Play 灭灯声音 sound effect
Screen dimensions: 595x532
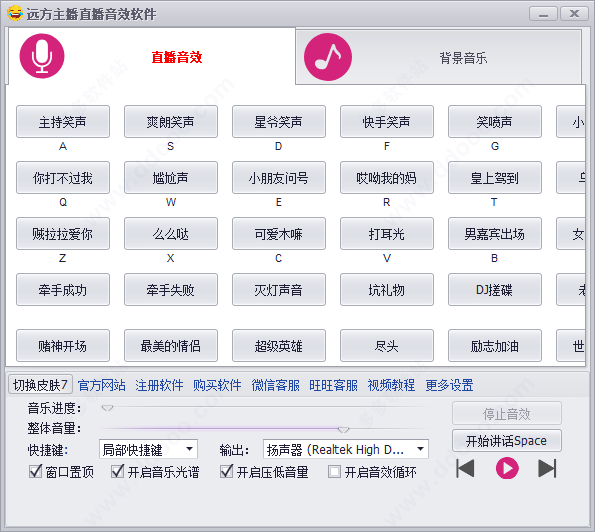pos(279,290)
